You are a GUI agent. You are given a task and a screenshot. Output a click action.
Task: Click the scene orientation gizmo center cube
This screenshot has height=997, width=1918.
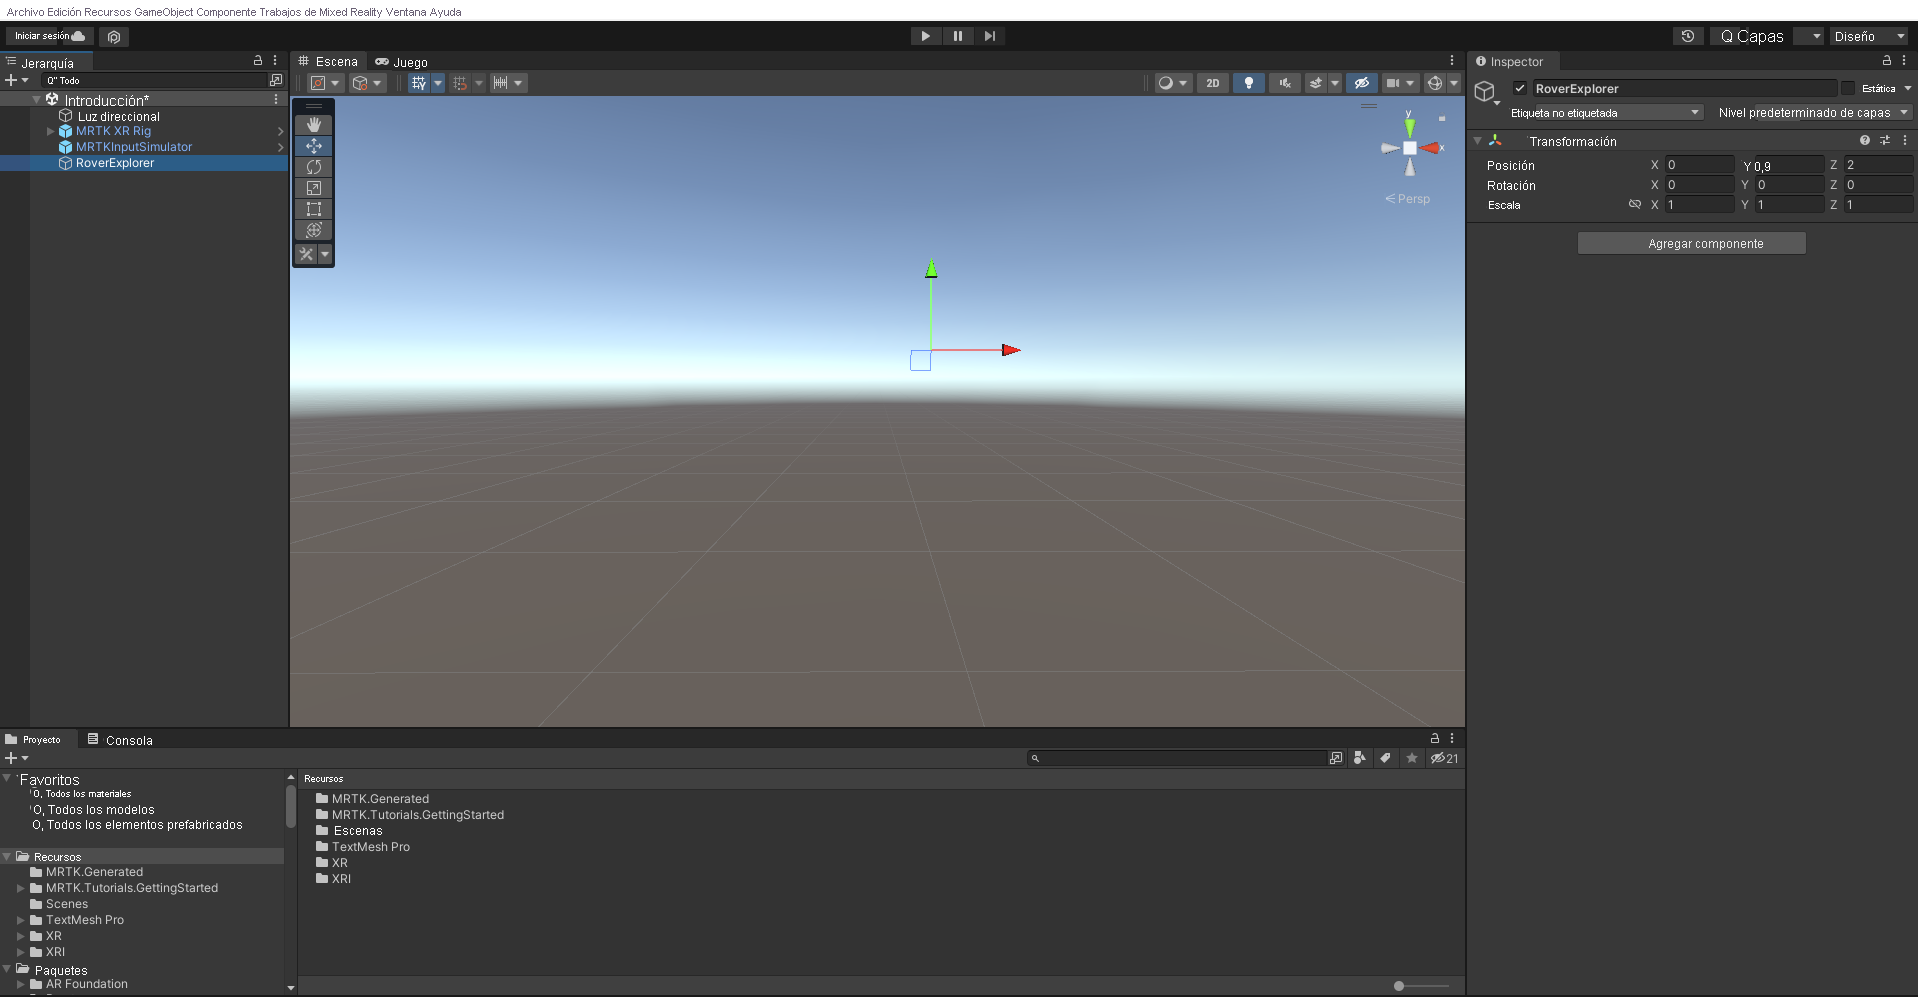click(1410, 148)
